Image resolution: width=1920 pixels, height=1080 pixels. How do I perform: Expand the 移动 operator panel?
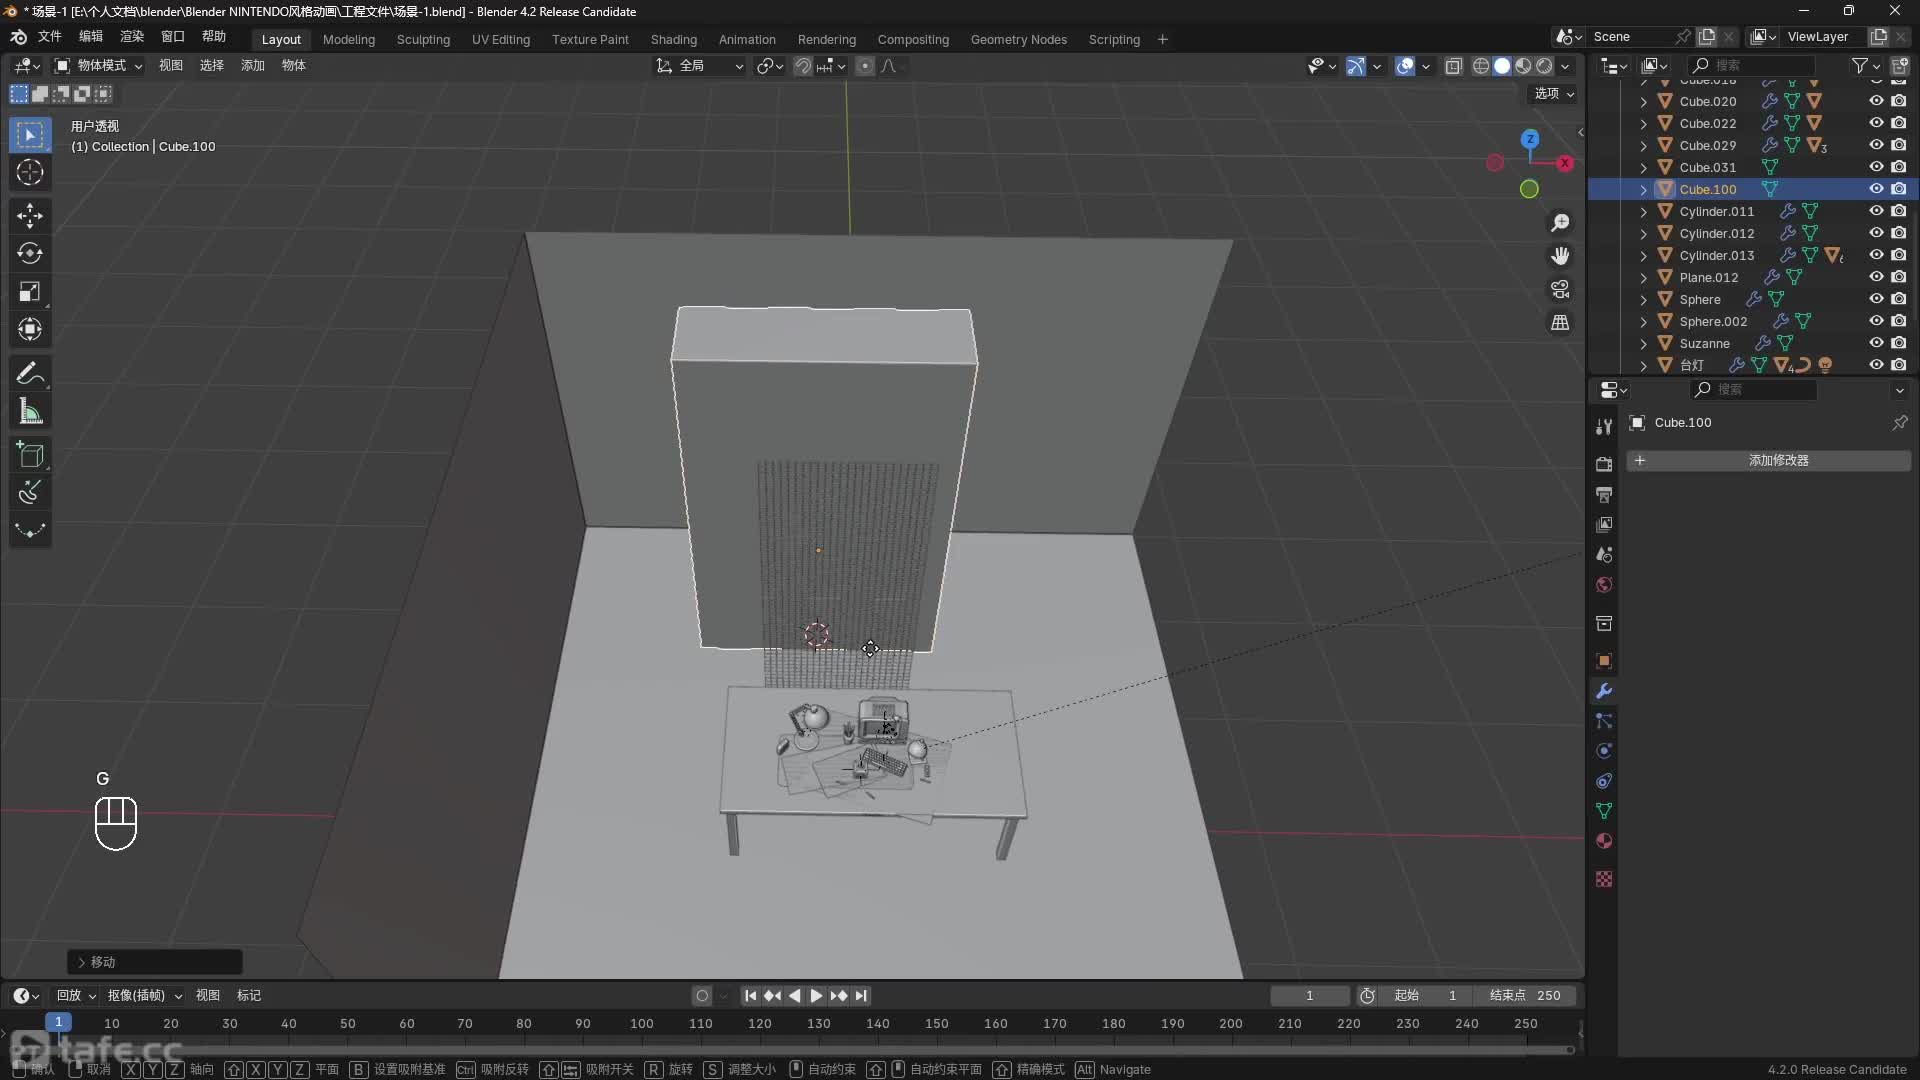coord(155,962)
